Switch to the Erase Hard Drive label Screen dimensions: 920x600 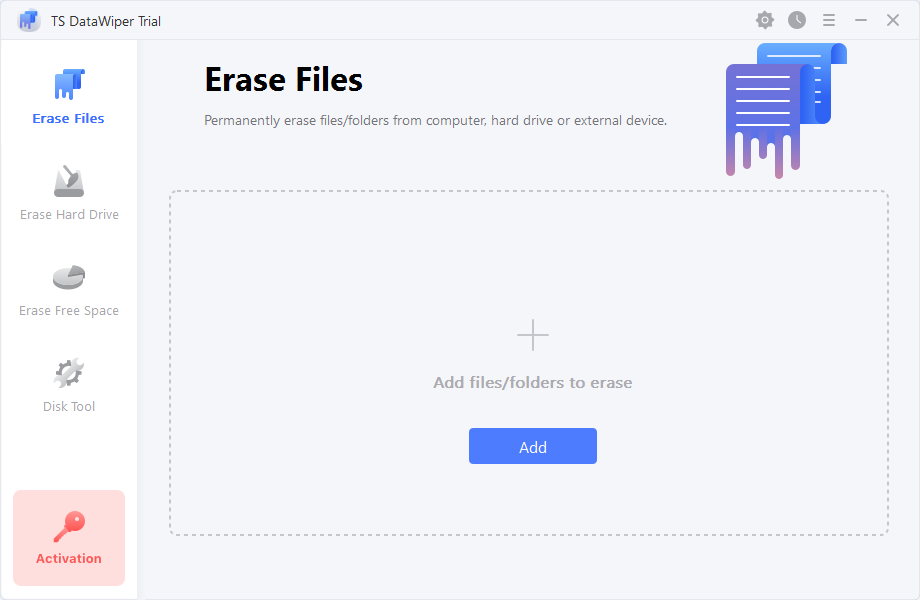pyautogui.click(x=69, y=215)
